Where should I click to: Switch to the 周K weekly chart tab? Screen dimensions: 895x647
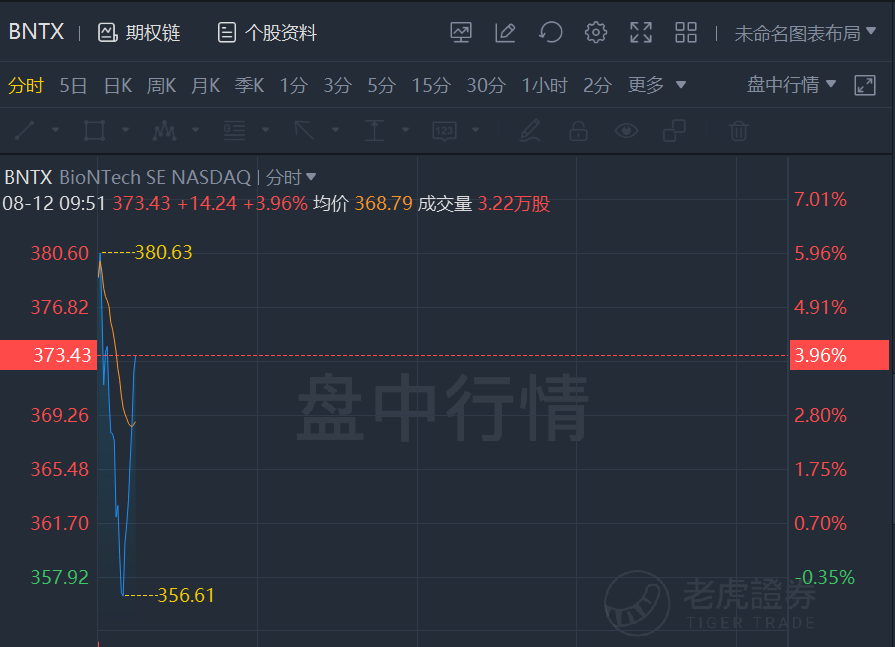click(161, 86)
